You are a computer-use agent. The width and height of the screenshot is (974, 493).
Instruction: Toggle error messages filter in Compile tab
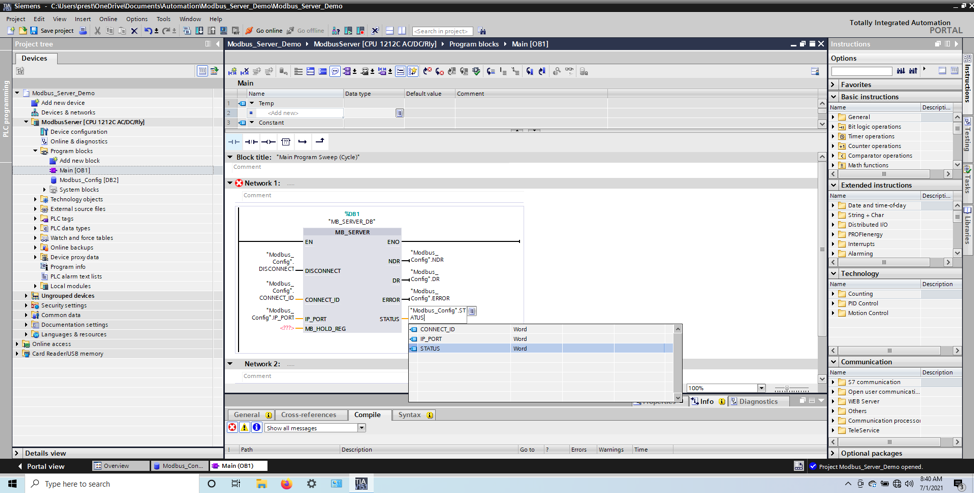click(232, 428)
